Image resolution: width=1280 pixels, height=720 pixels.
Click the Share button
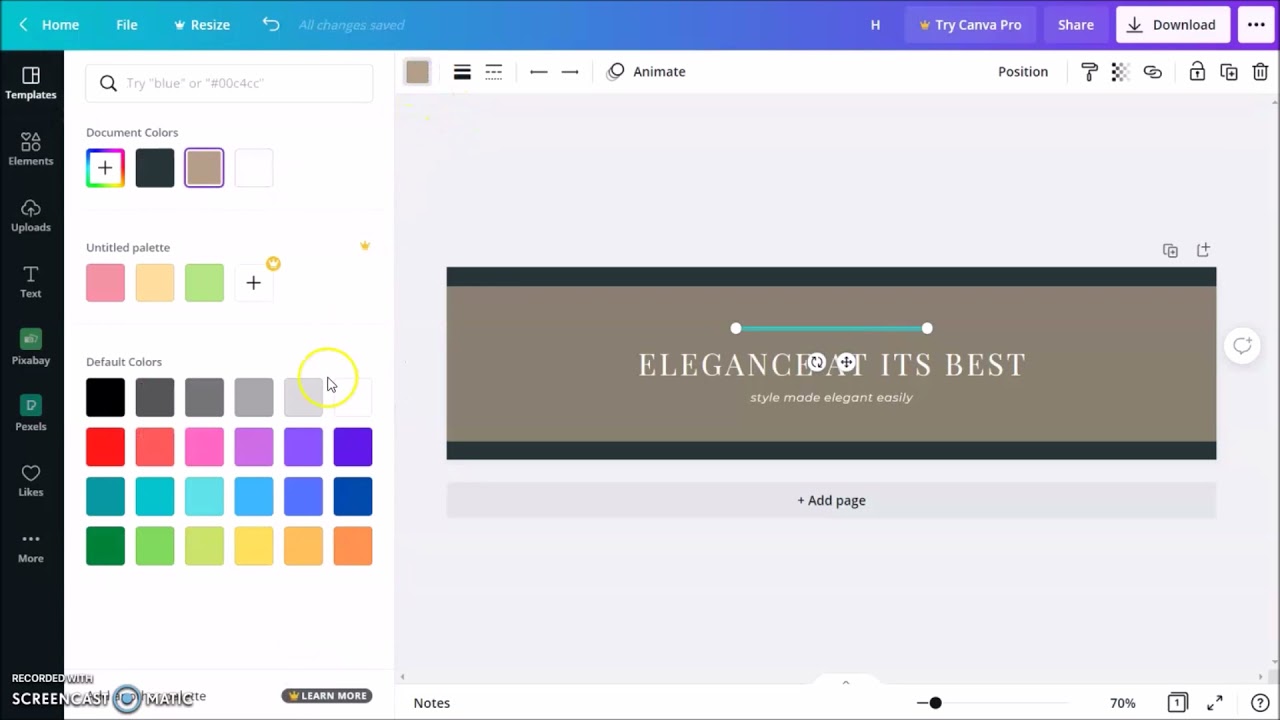[x=1076, y=24]
